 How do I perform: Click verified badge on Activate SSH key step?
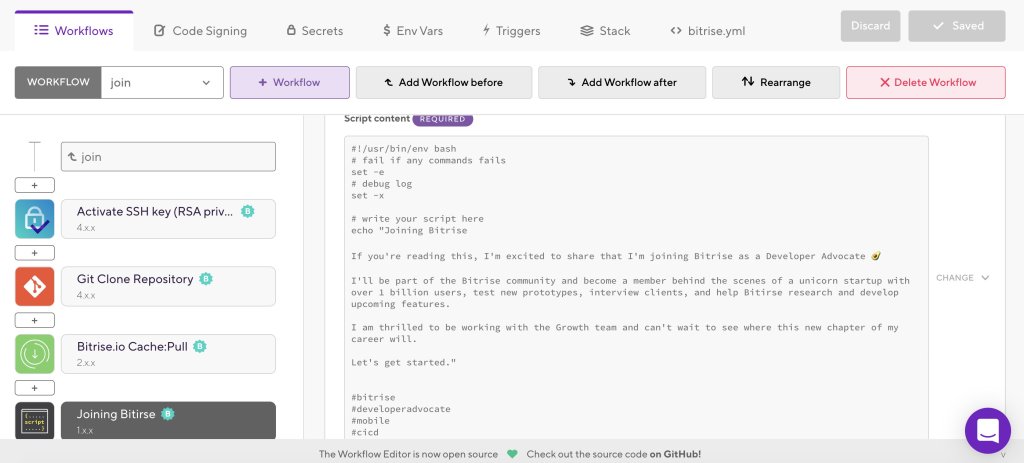click(x=247, y=211)
